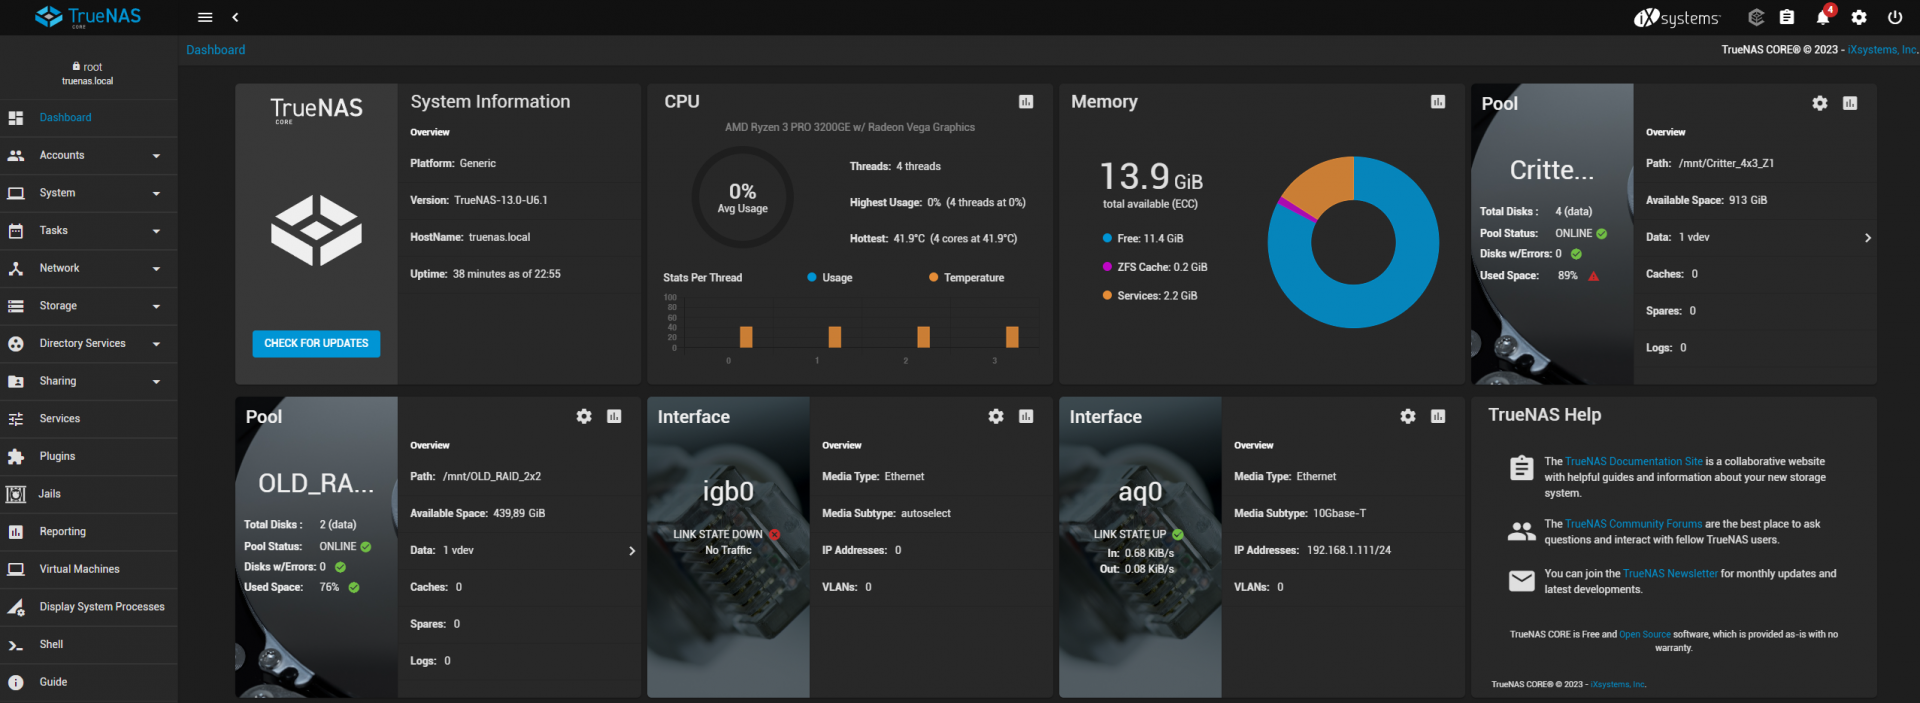This screenshot has width=1920, height=703.
Task: Click the Dashboard sidebar icon
Action: pyautogui.click(x=16, y=118)
